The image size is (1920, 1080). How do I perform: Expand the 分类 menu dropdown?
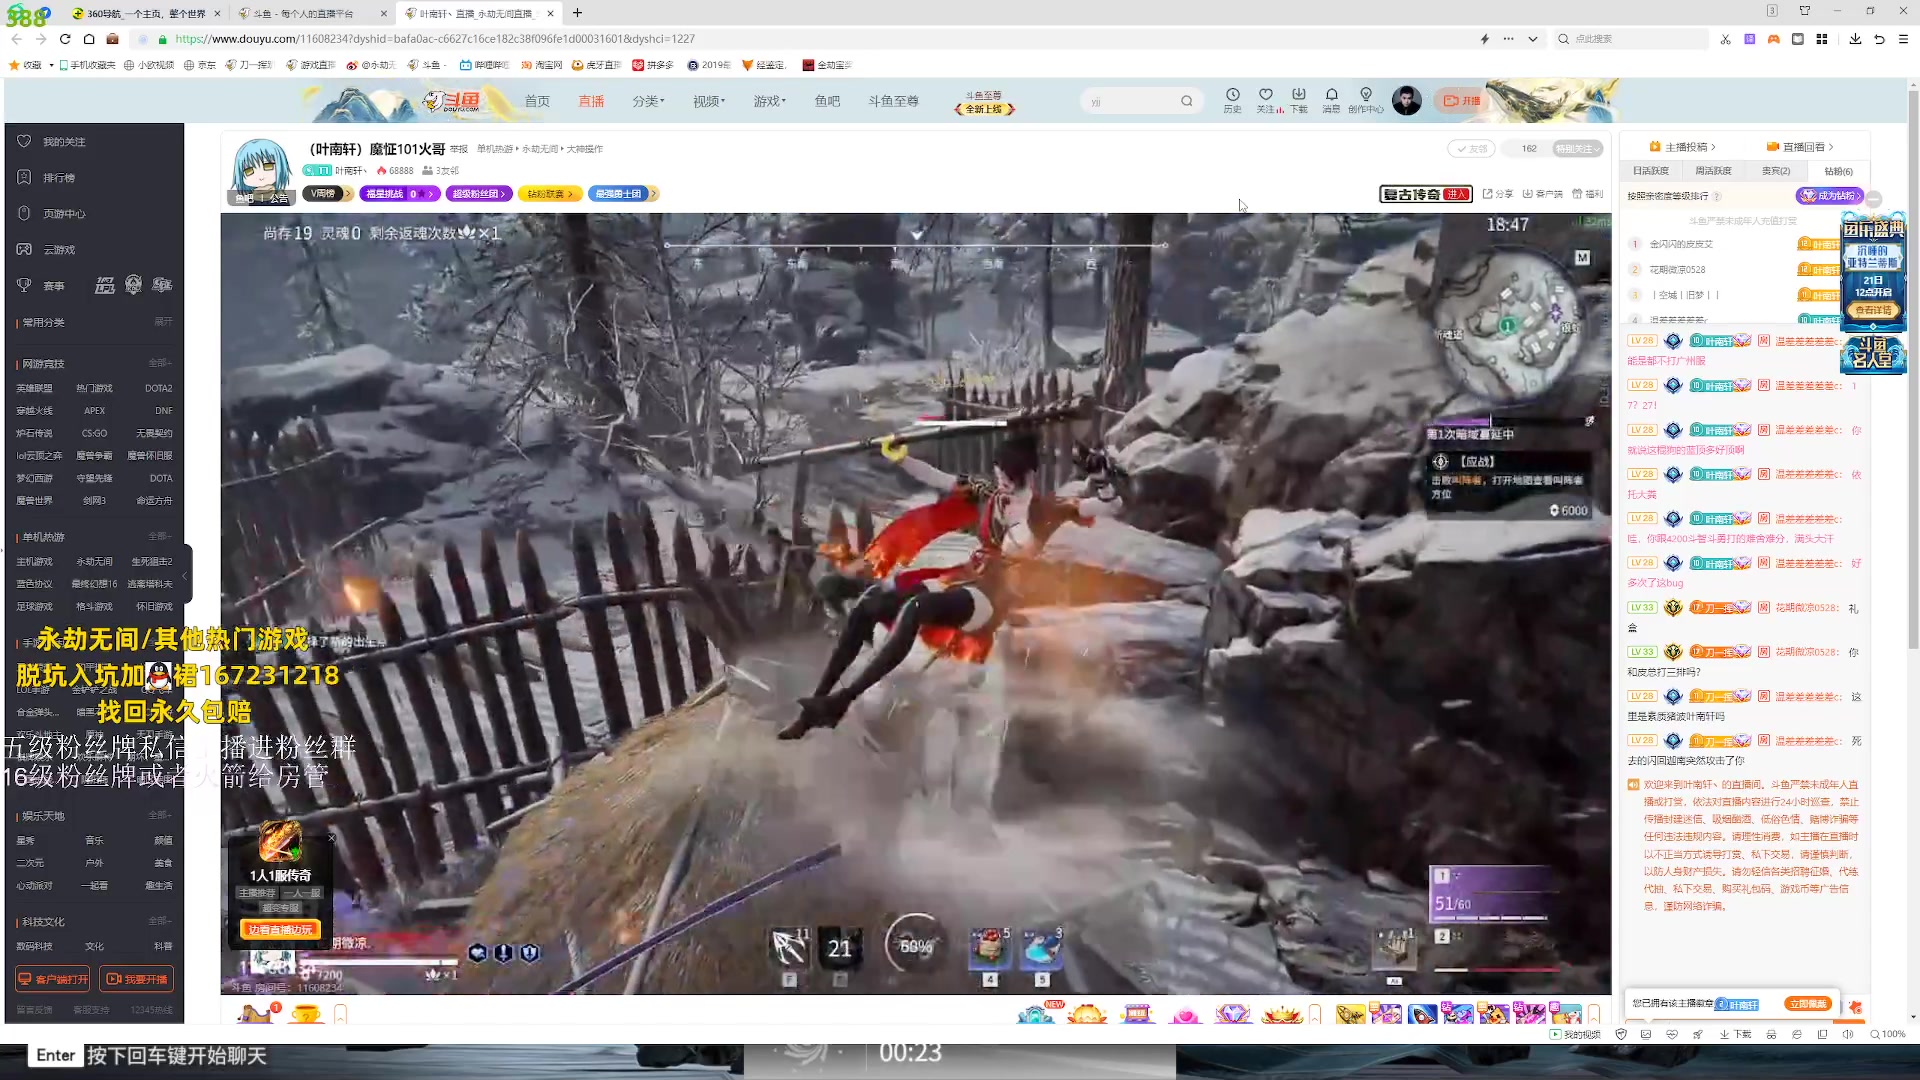point(648,101)
